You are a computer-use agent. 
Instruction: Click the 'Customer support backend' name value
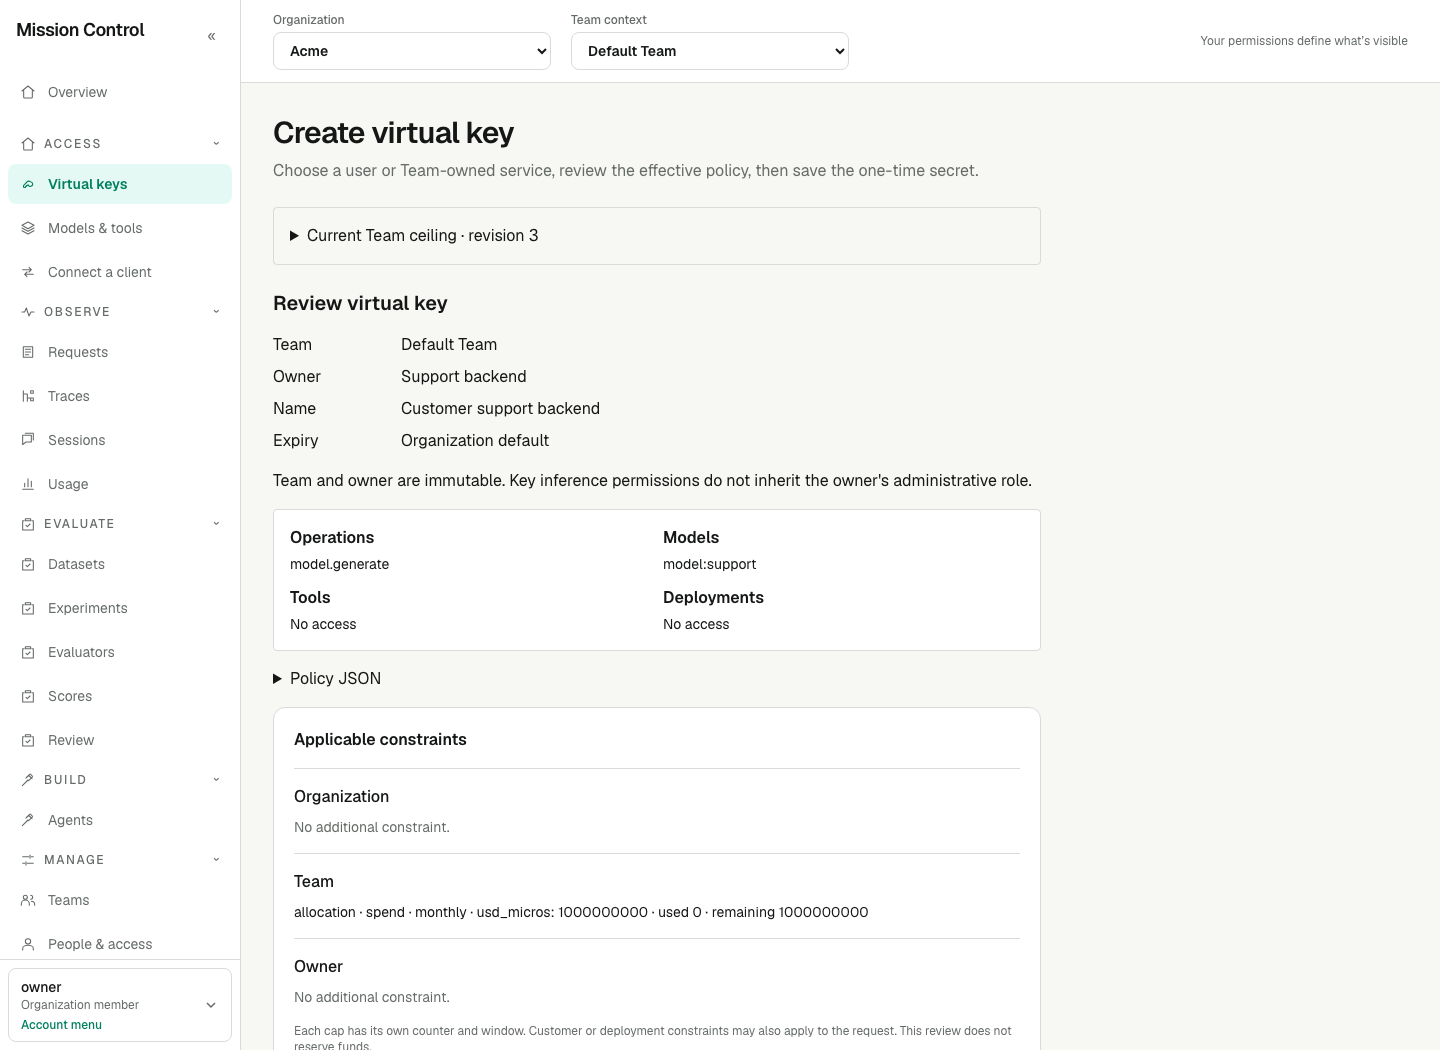point(500,408)
